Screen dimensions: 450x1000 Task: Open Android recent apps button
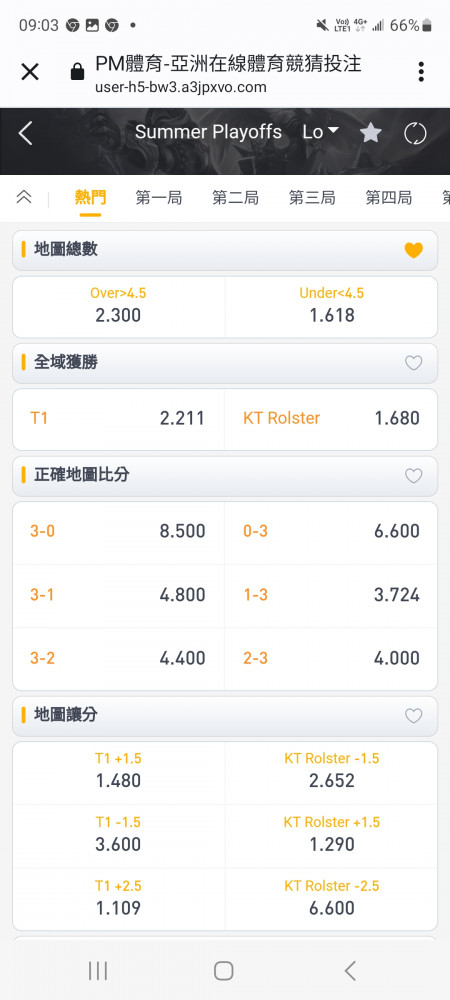click(x=98, y=971)
